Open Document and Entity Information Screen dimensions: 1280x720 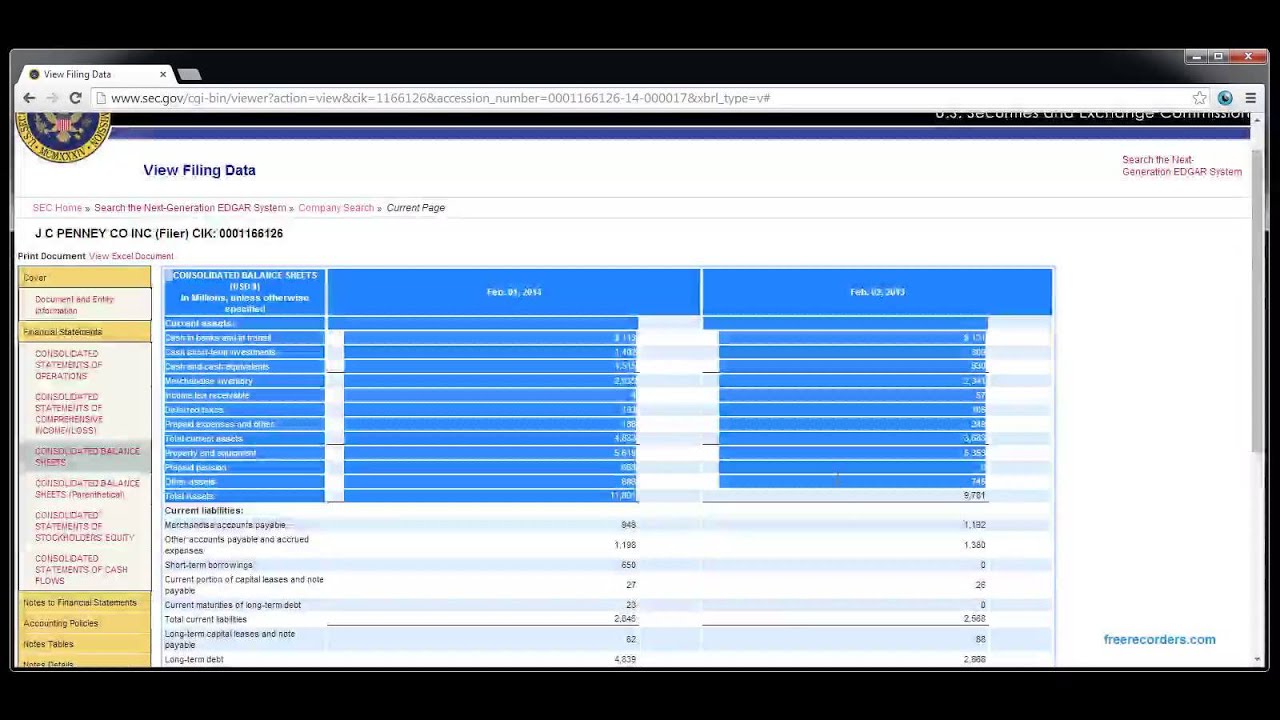(74, 305)
